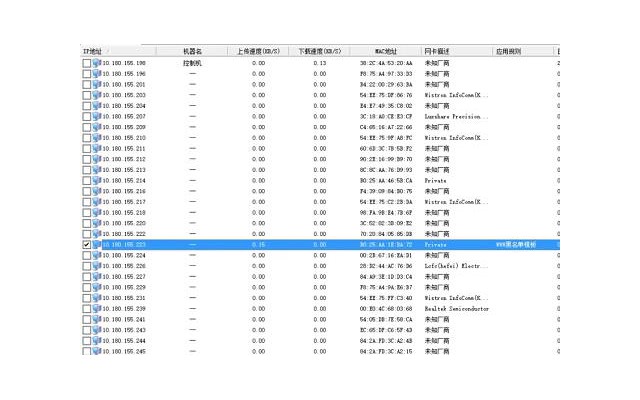Select the 未知厂商 cell in the .196 row
Image resolution: width=640 pixels, height=400 pixels.
click(437, 73)
